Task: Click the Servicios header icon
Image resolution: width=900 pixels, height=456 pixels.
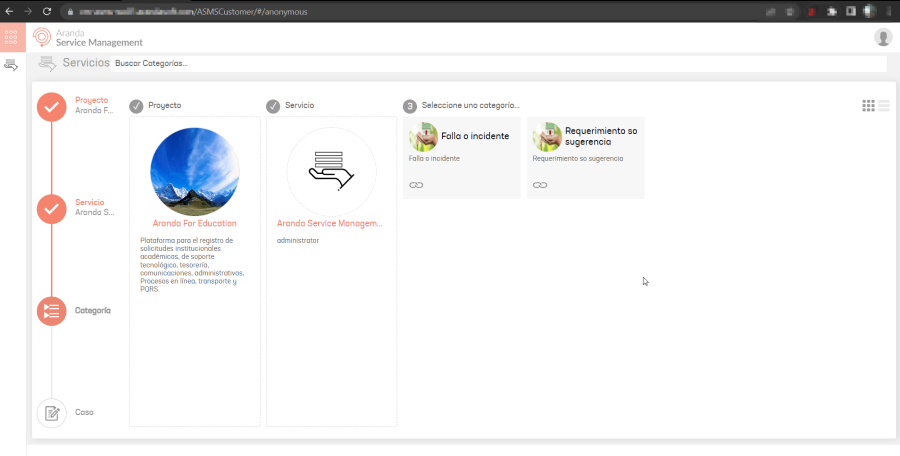Action: click(47, 64)
